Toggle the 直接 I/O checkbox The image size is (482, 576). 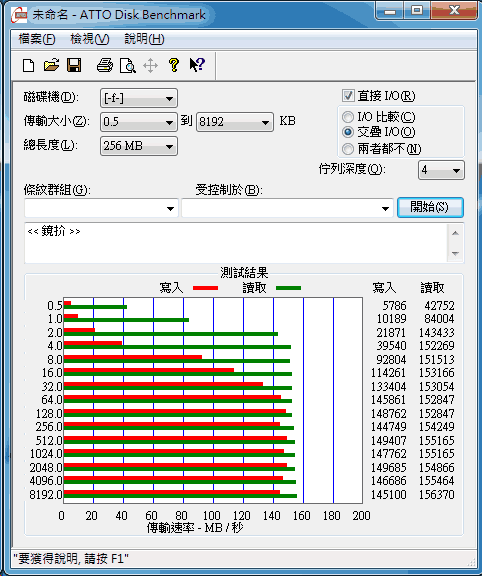(348, 96)
